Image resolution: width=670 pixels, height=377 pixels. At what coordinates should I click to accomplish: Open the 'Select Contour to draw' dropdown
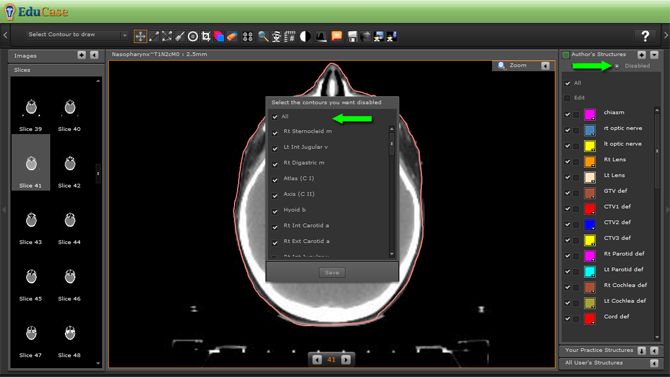click(x=77, y=35)
